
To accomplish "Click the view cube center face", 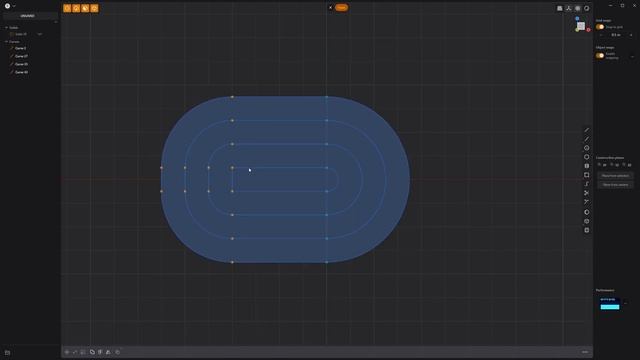I will click(581, 26).
